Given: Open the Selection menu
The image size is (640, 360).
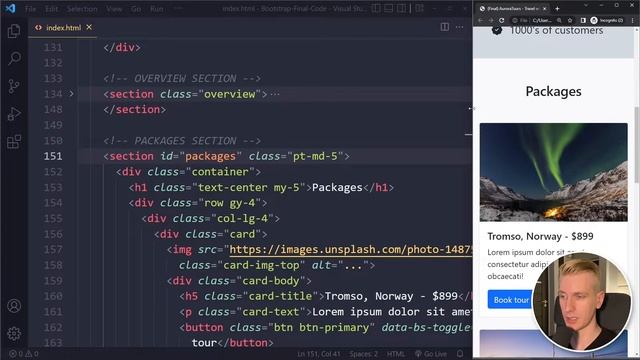Looking at the screenshot, I should pyautogui.click(x=82, y=9).
